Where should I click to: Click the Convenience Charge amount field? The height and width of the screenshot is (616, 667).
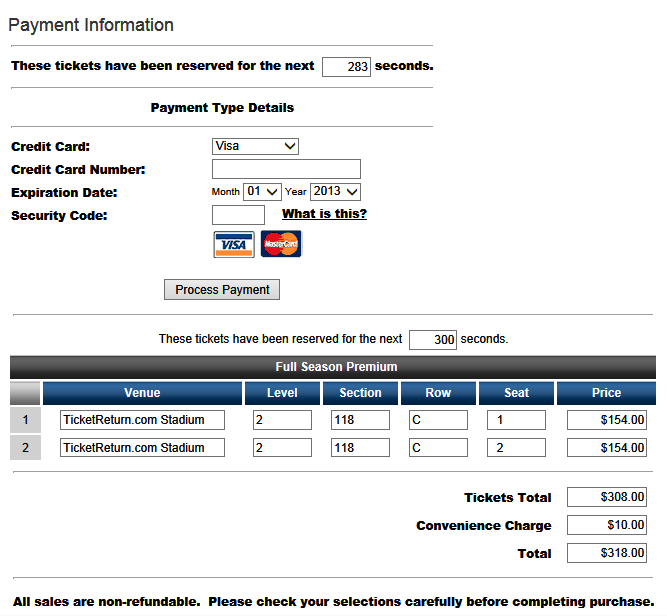[606, 525]
